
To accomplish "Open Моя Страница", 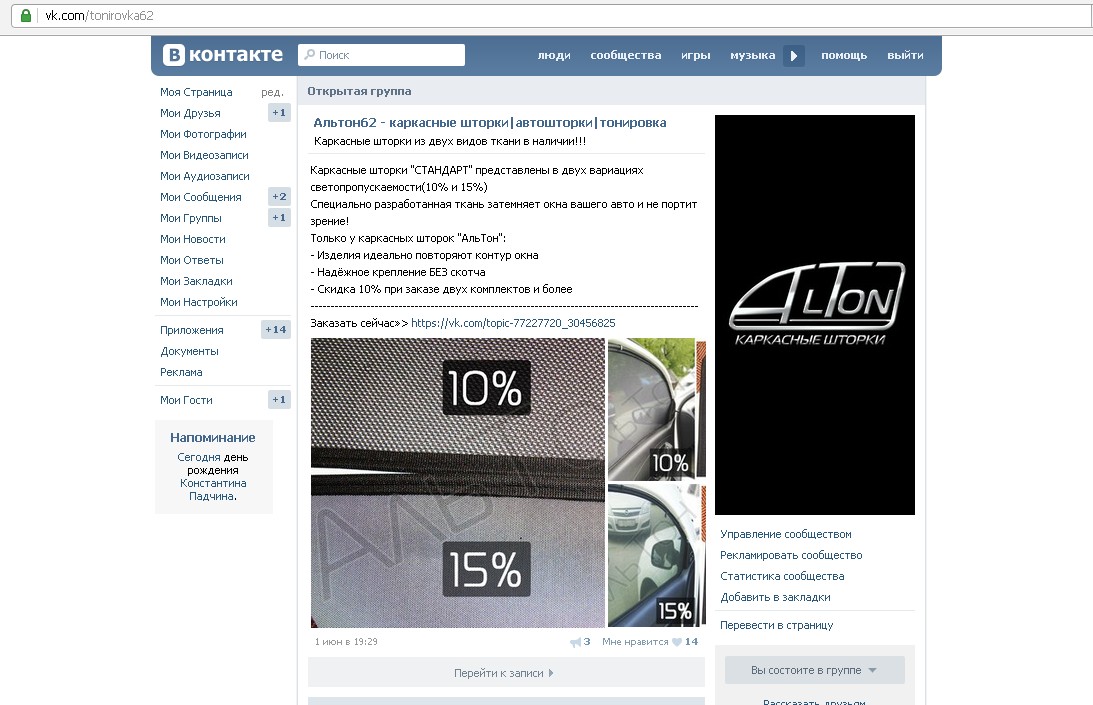I will click(x=196, y=92).
